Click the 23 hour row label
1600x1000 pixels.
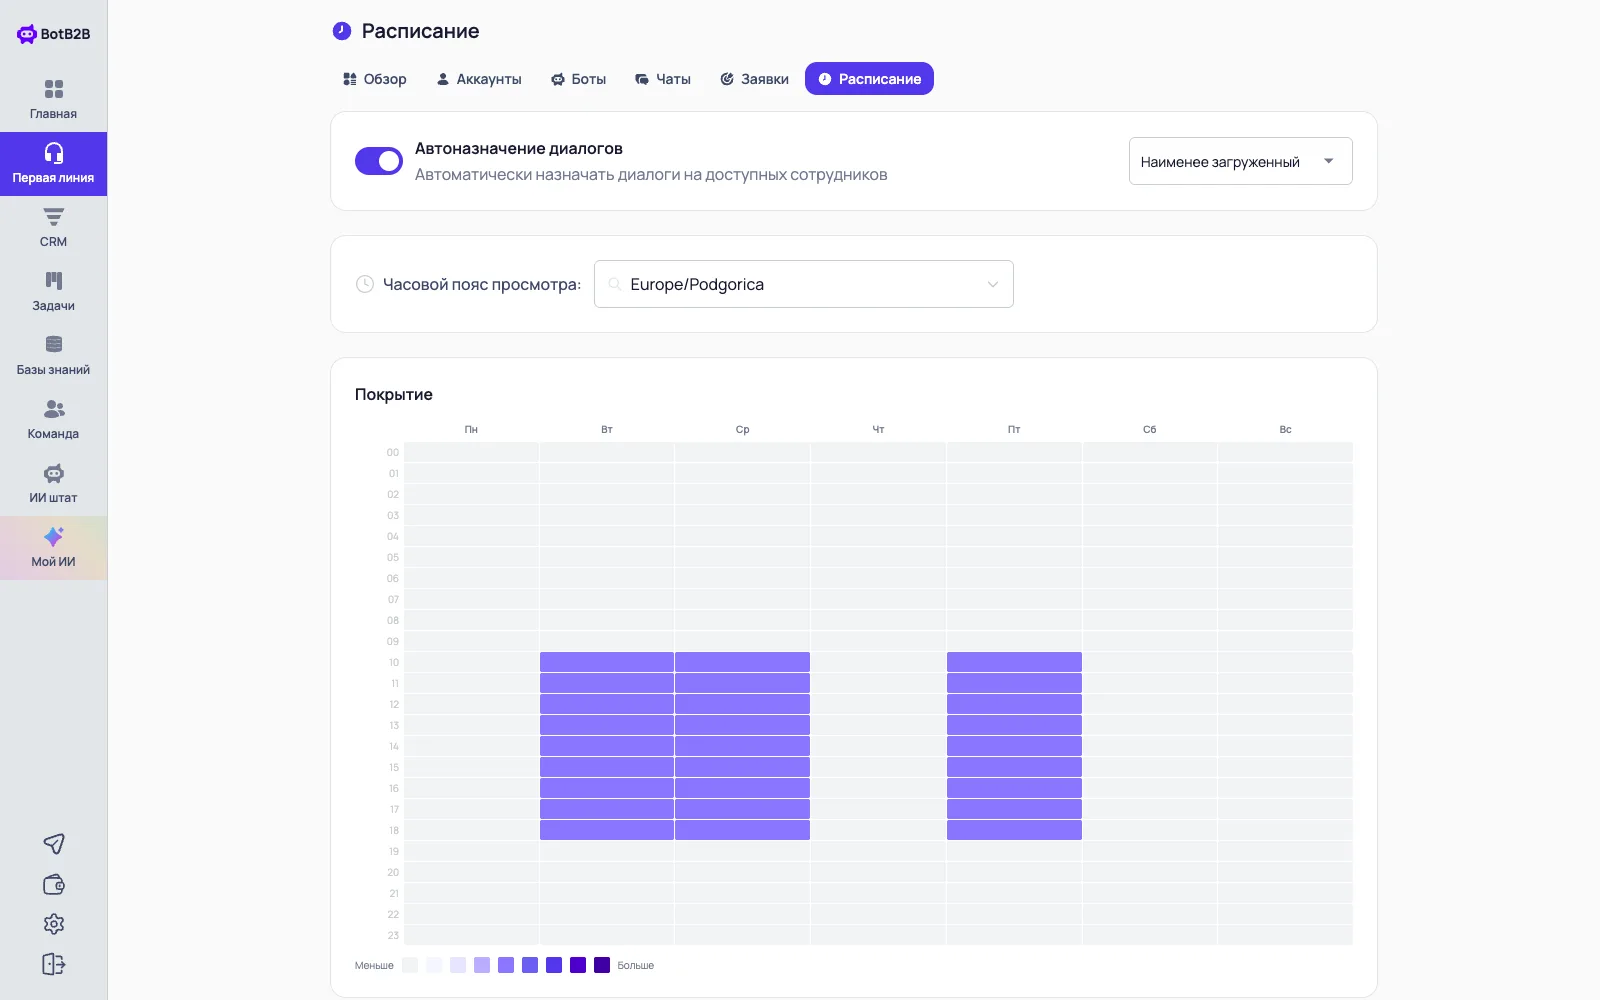[x=393, y=935]
